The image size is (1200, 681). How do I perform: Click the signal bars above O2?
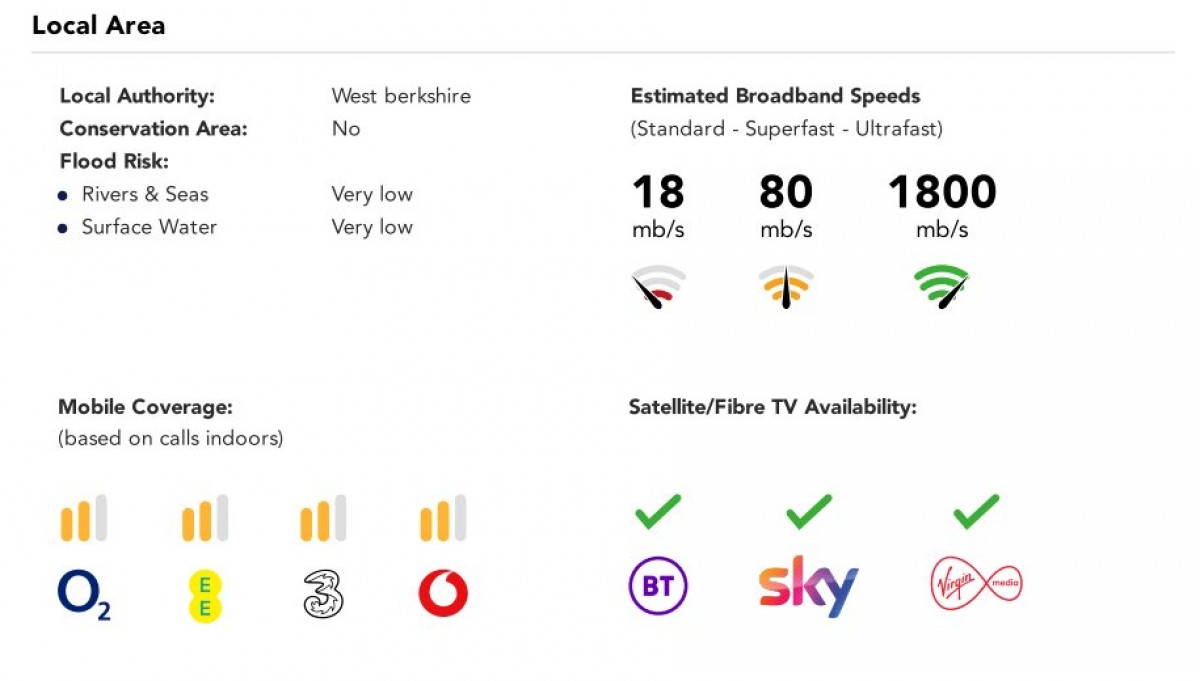[x=84, y=519]
